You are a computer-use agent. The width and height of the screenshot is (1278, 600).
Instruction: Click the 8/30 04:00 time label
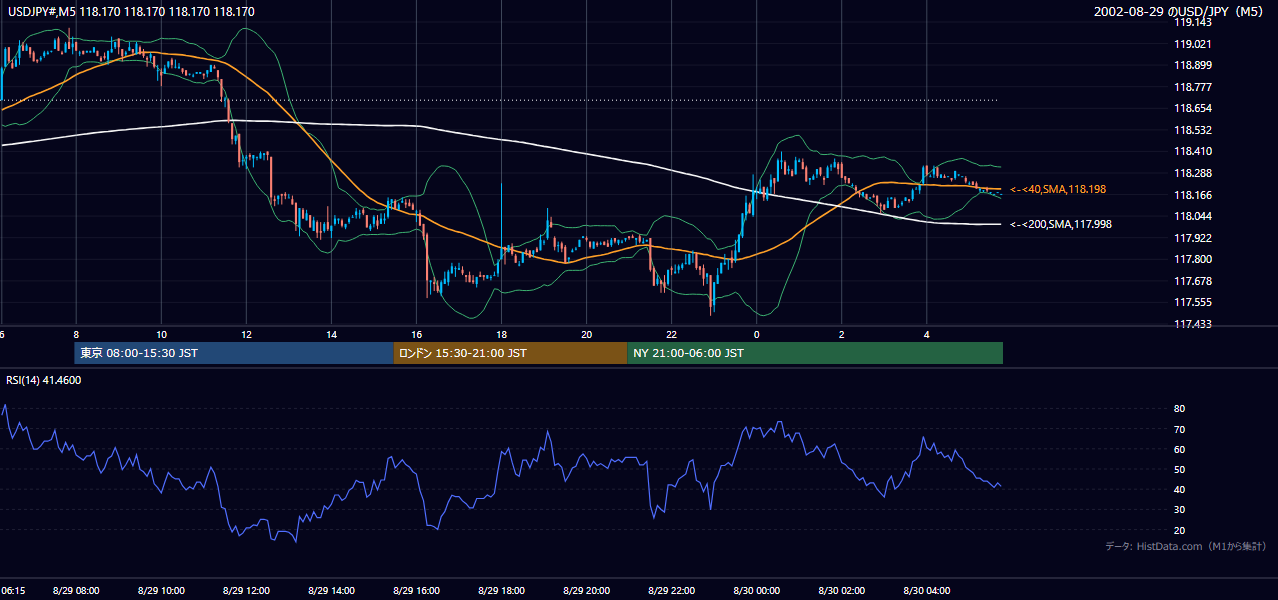point(926,591)
